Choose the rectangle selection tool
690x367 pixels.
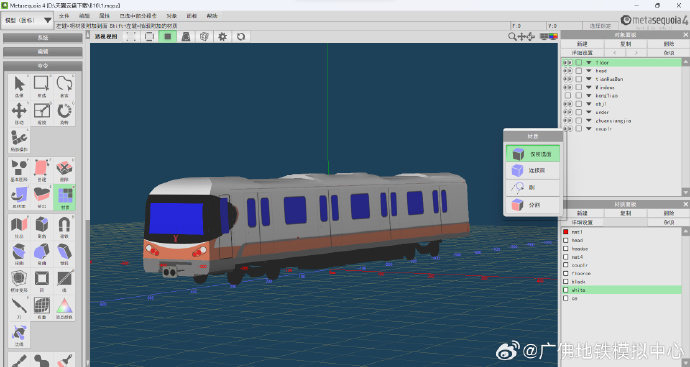pos(42,86)
